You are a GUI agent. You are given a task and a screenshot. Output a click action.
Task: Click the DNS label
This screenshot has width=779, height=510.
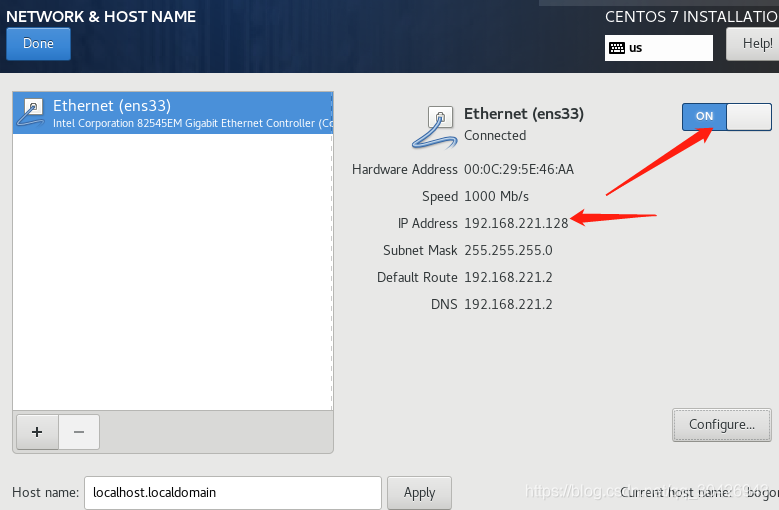(x=444, y=304)
